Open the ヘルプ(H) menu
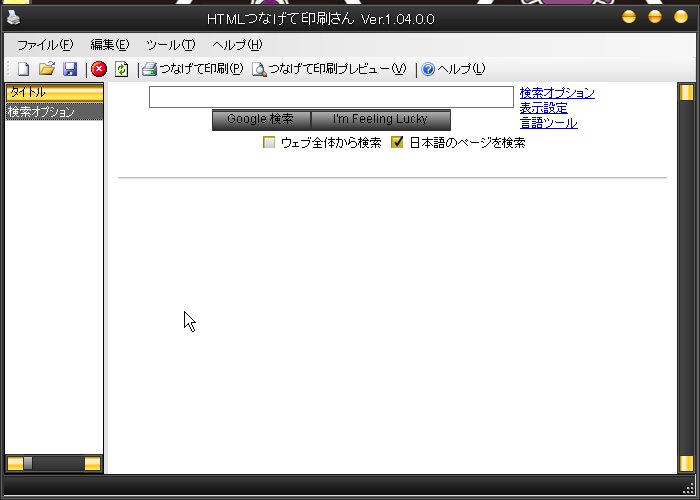700x500 pixels. [237, 45]
